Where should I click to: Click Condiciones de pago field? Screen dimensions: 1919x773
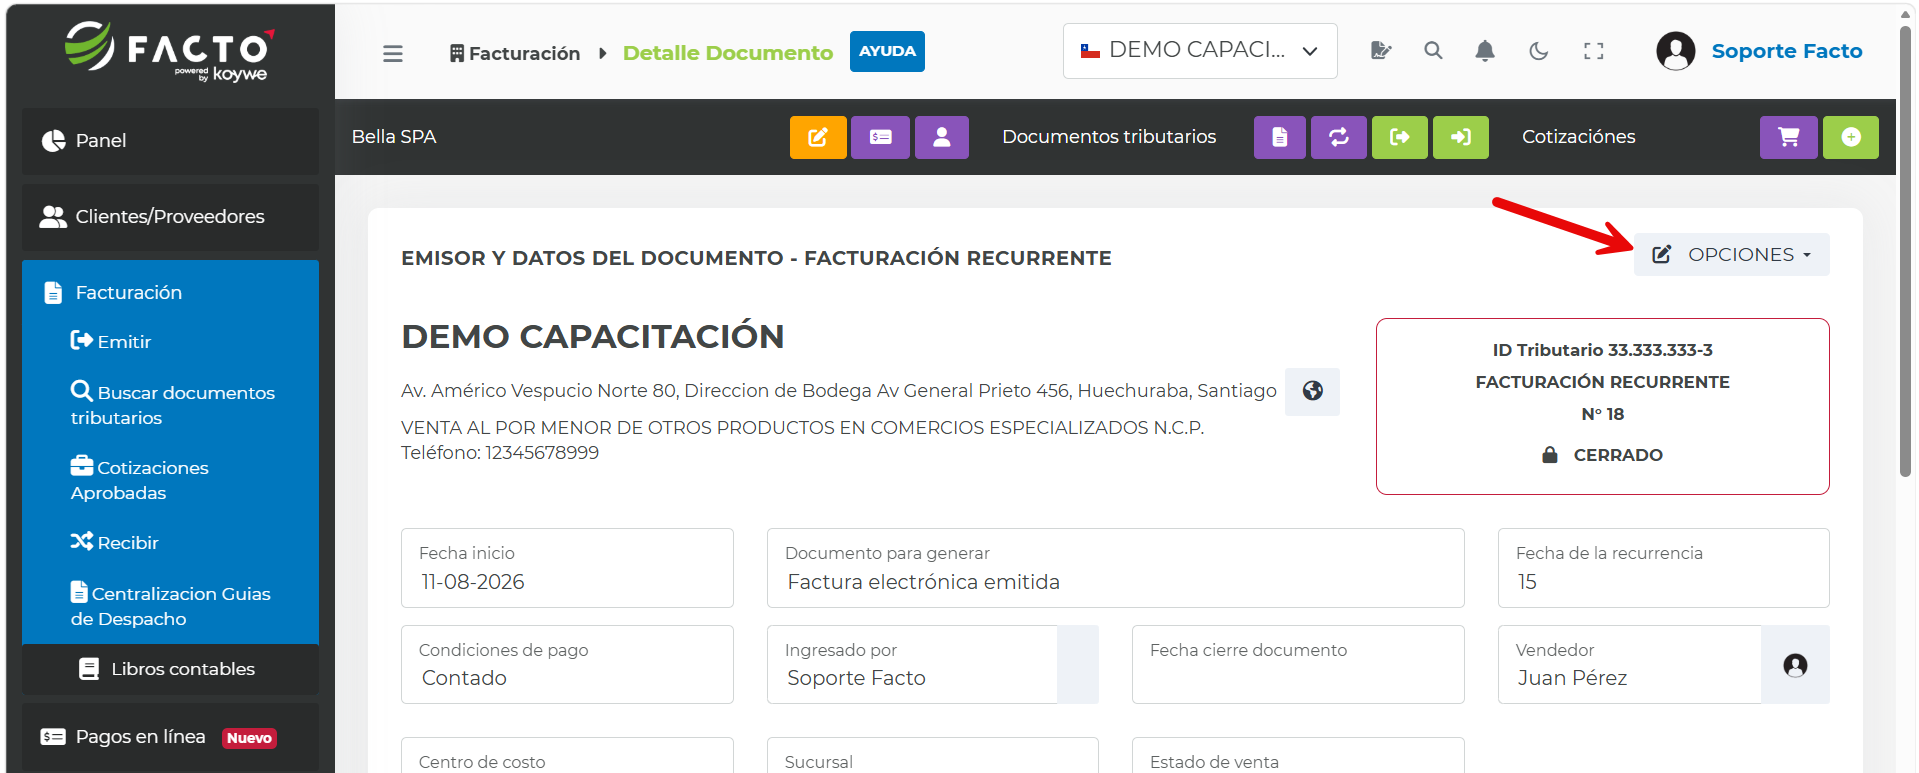tap(567, 665)
